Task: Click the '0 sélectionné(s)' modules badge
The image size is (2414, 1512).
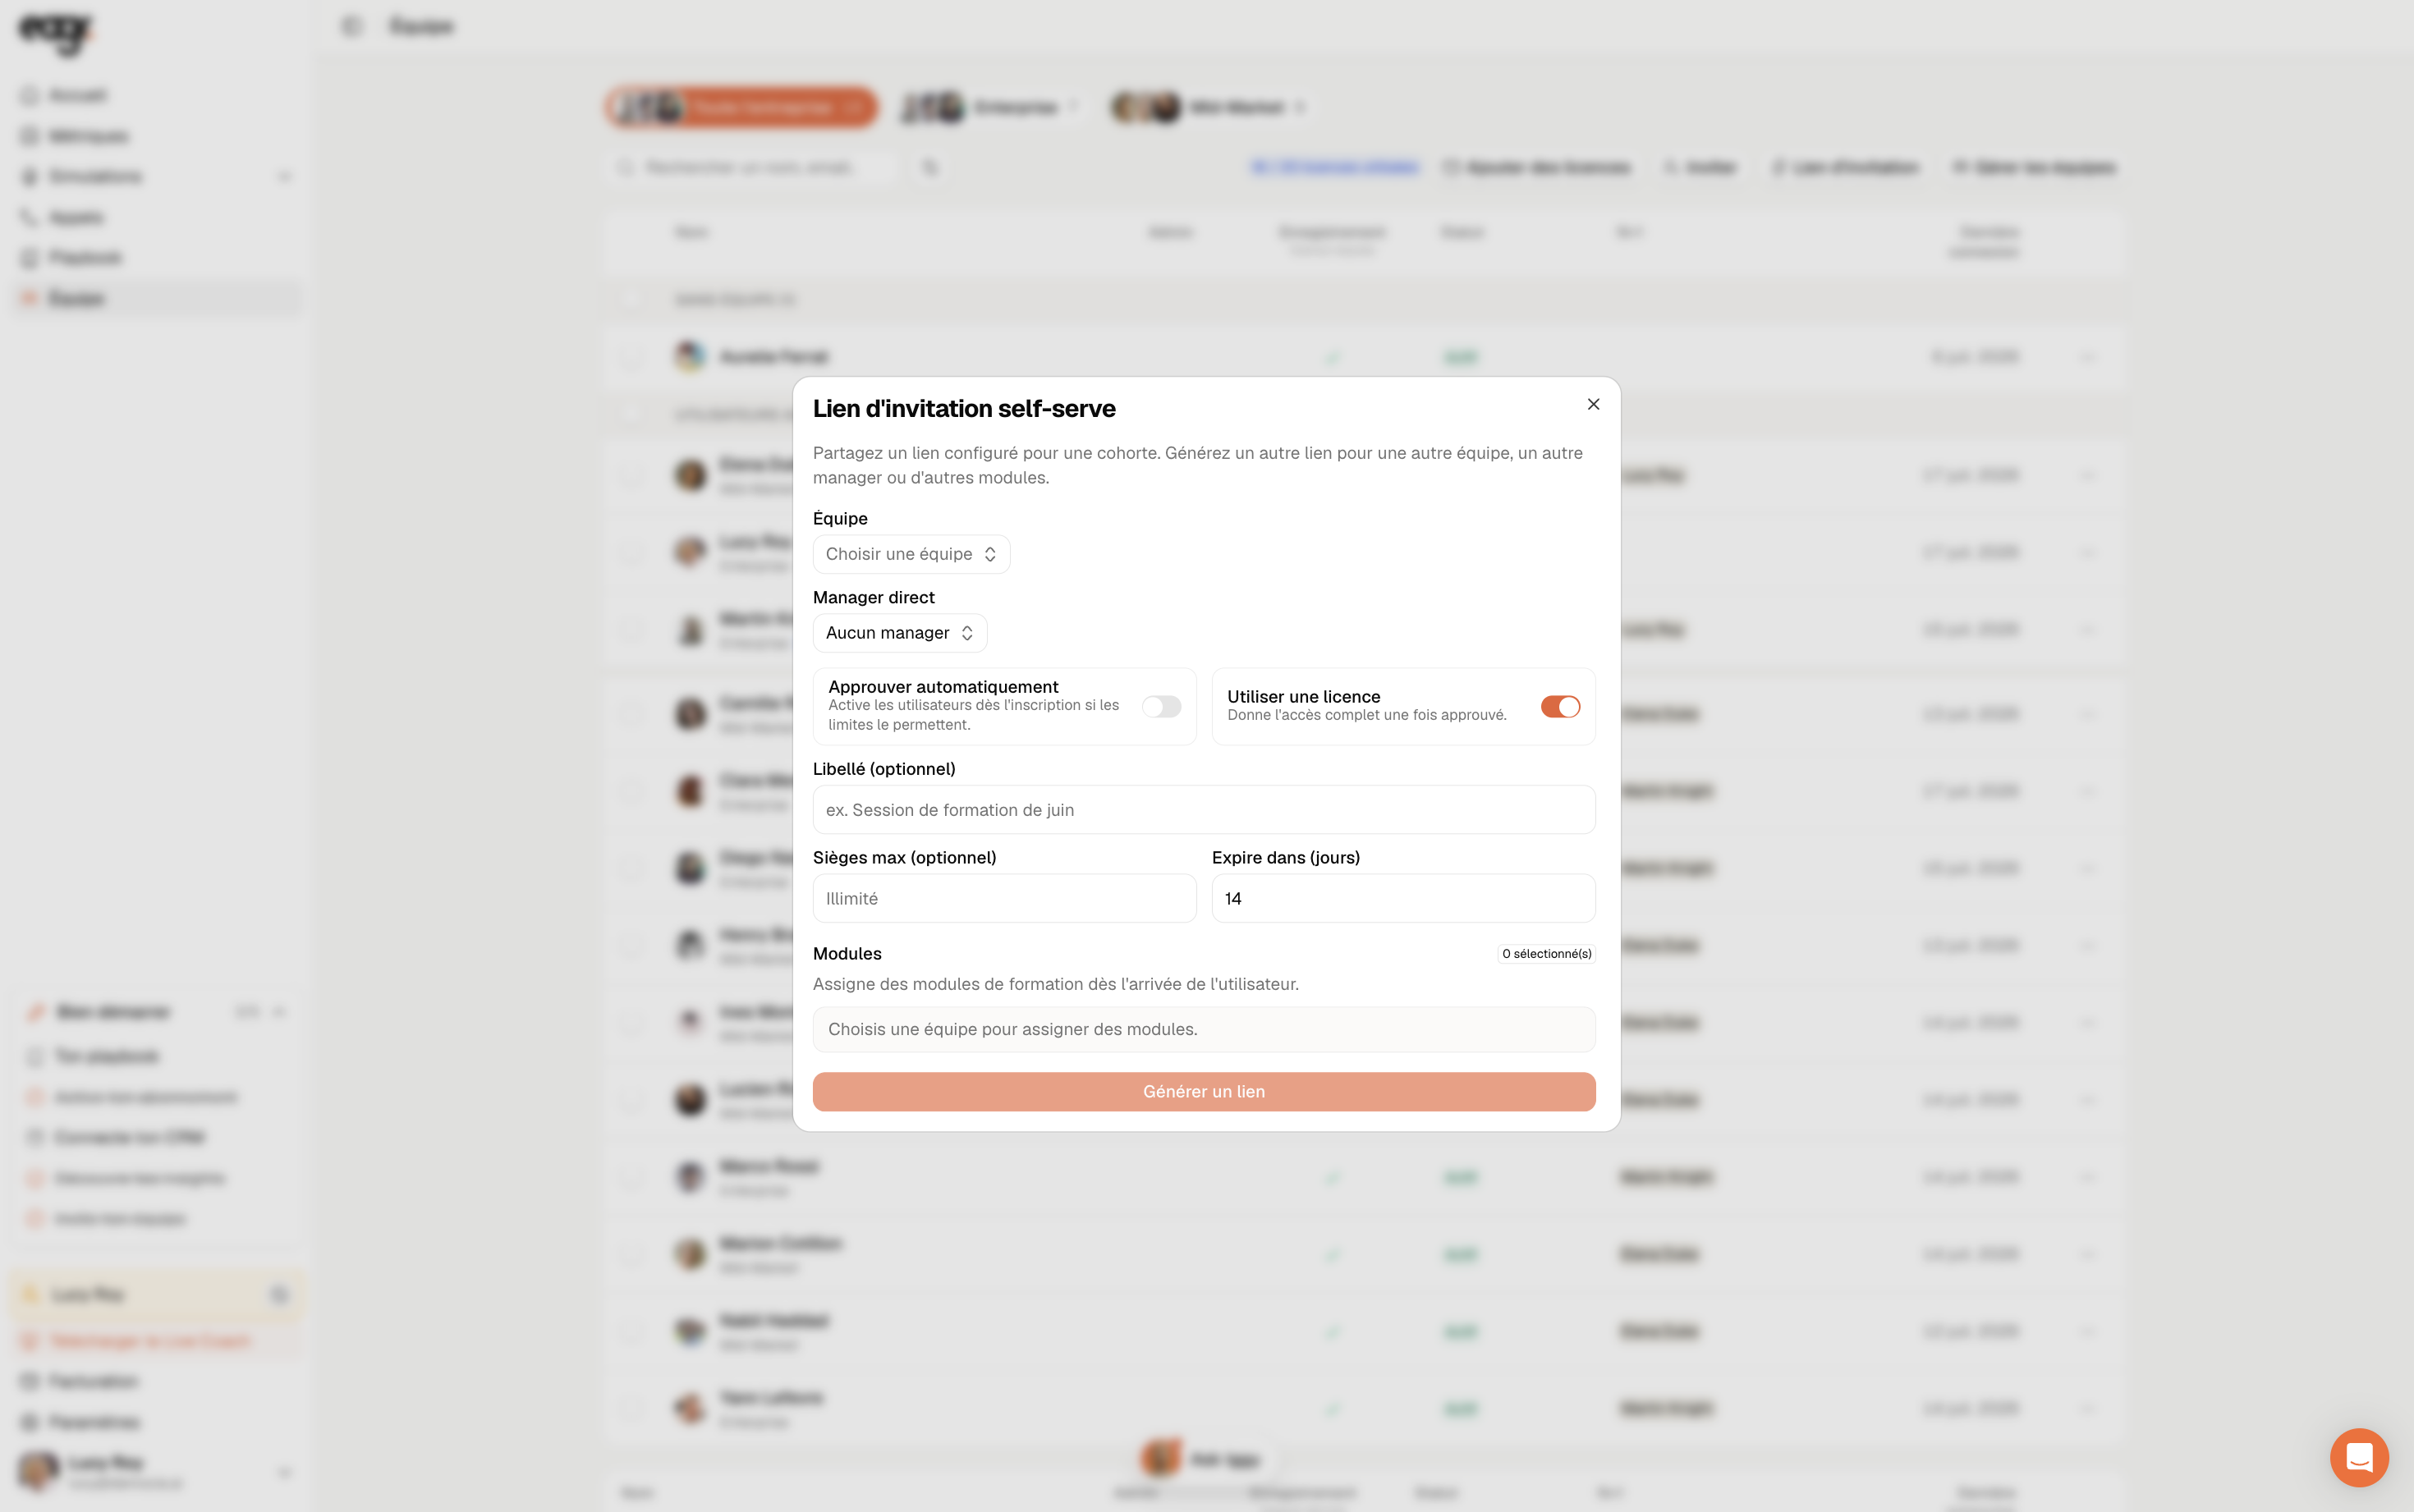Action: (x=1546, y=954)
